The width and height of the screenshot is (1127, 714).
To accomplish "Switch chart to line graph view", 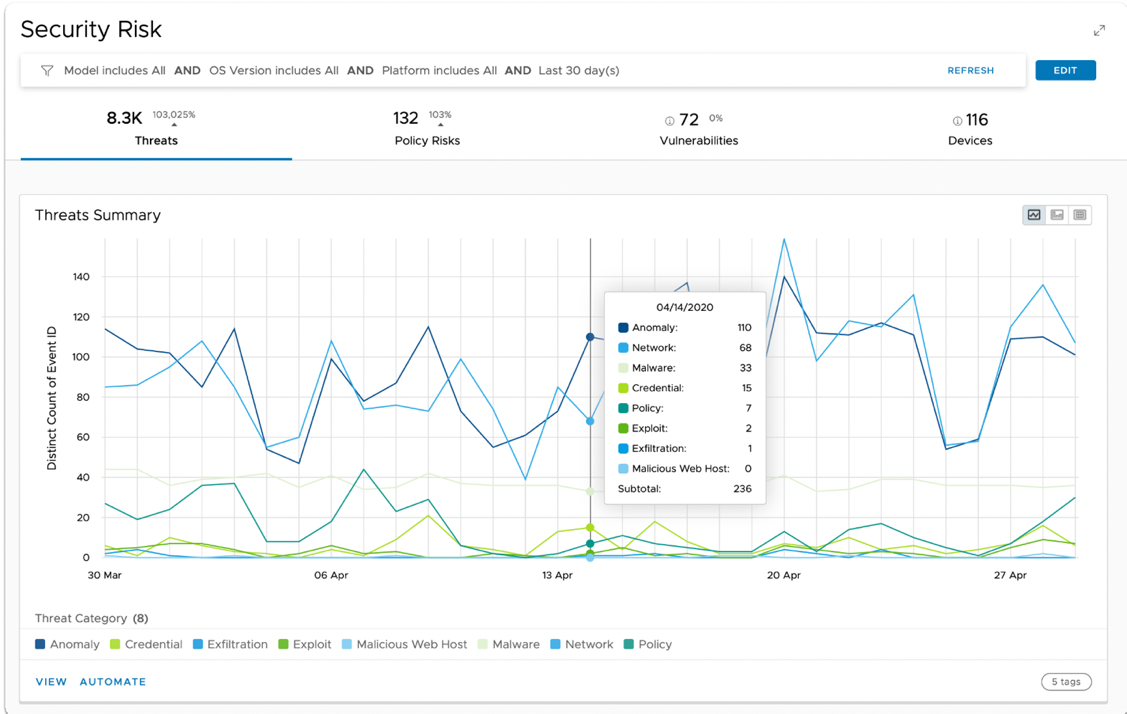I will (x=1033, y=214).
